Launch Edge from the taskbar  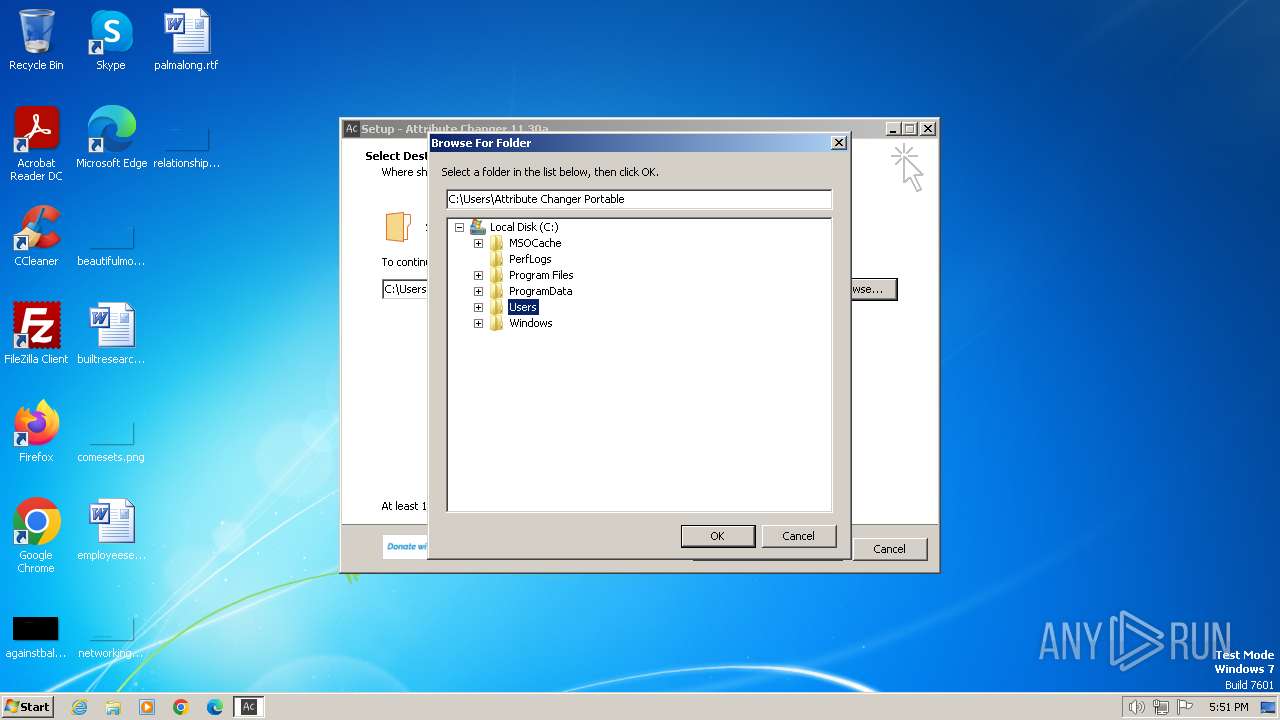point(215,707)
